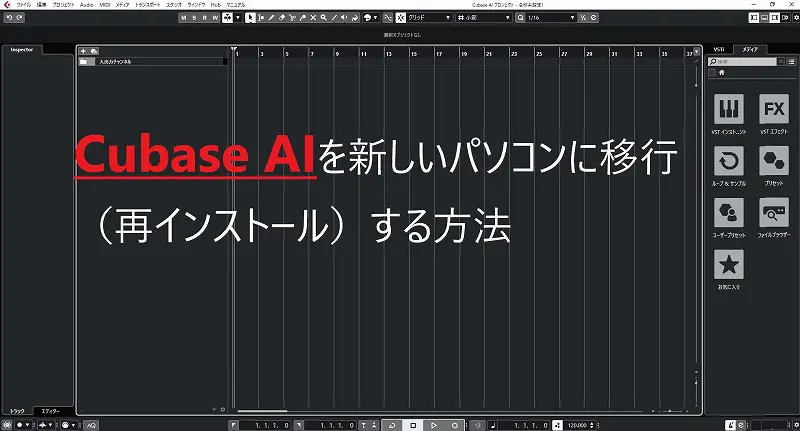Toggle the M mute state button

(184, 17)
